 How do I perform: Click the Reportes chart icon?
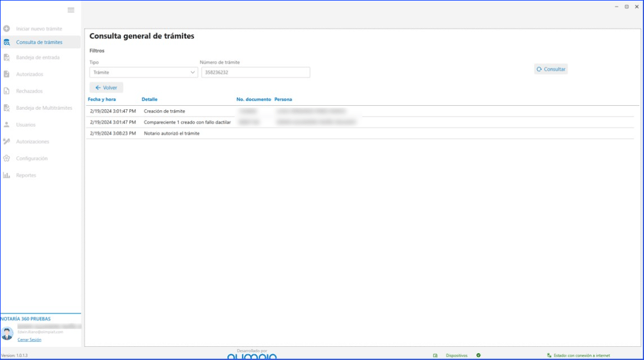[x=7, y=175]
